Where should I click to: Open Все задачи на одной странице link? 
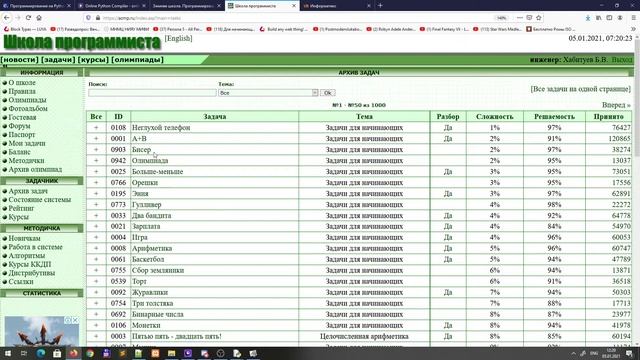point(580,89)
